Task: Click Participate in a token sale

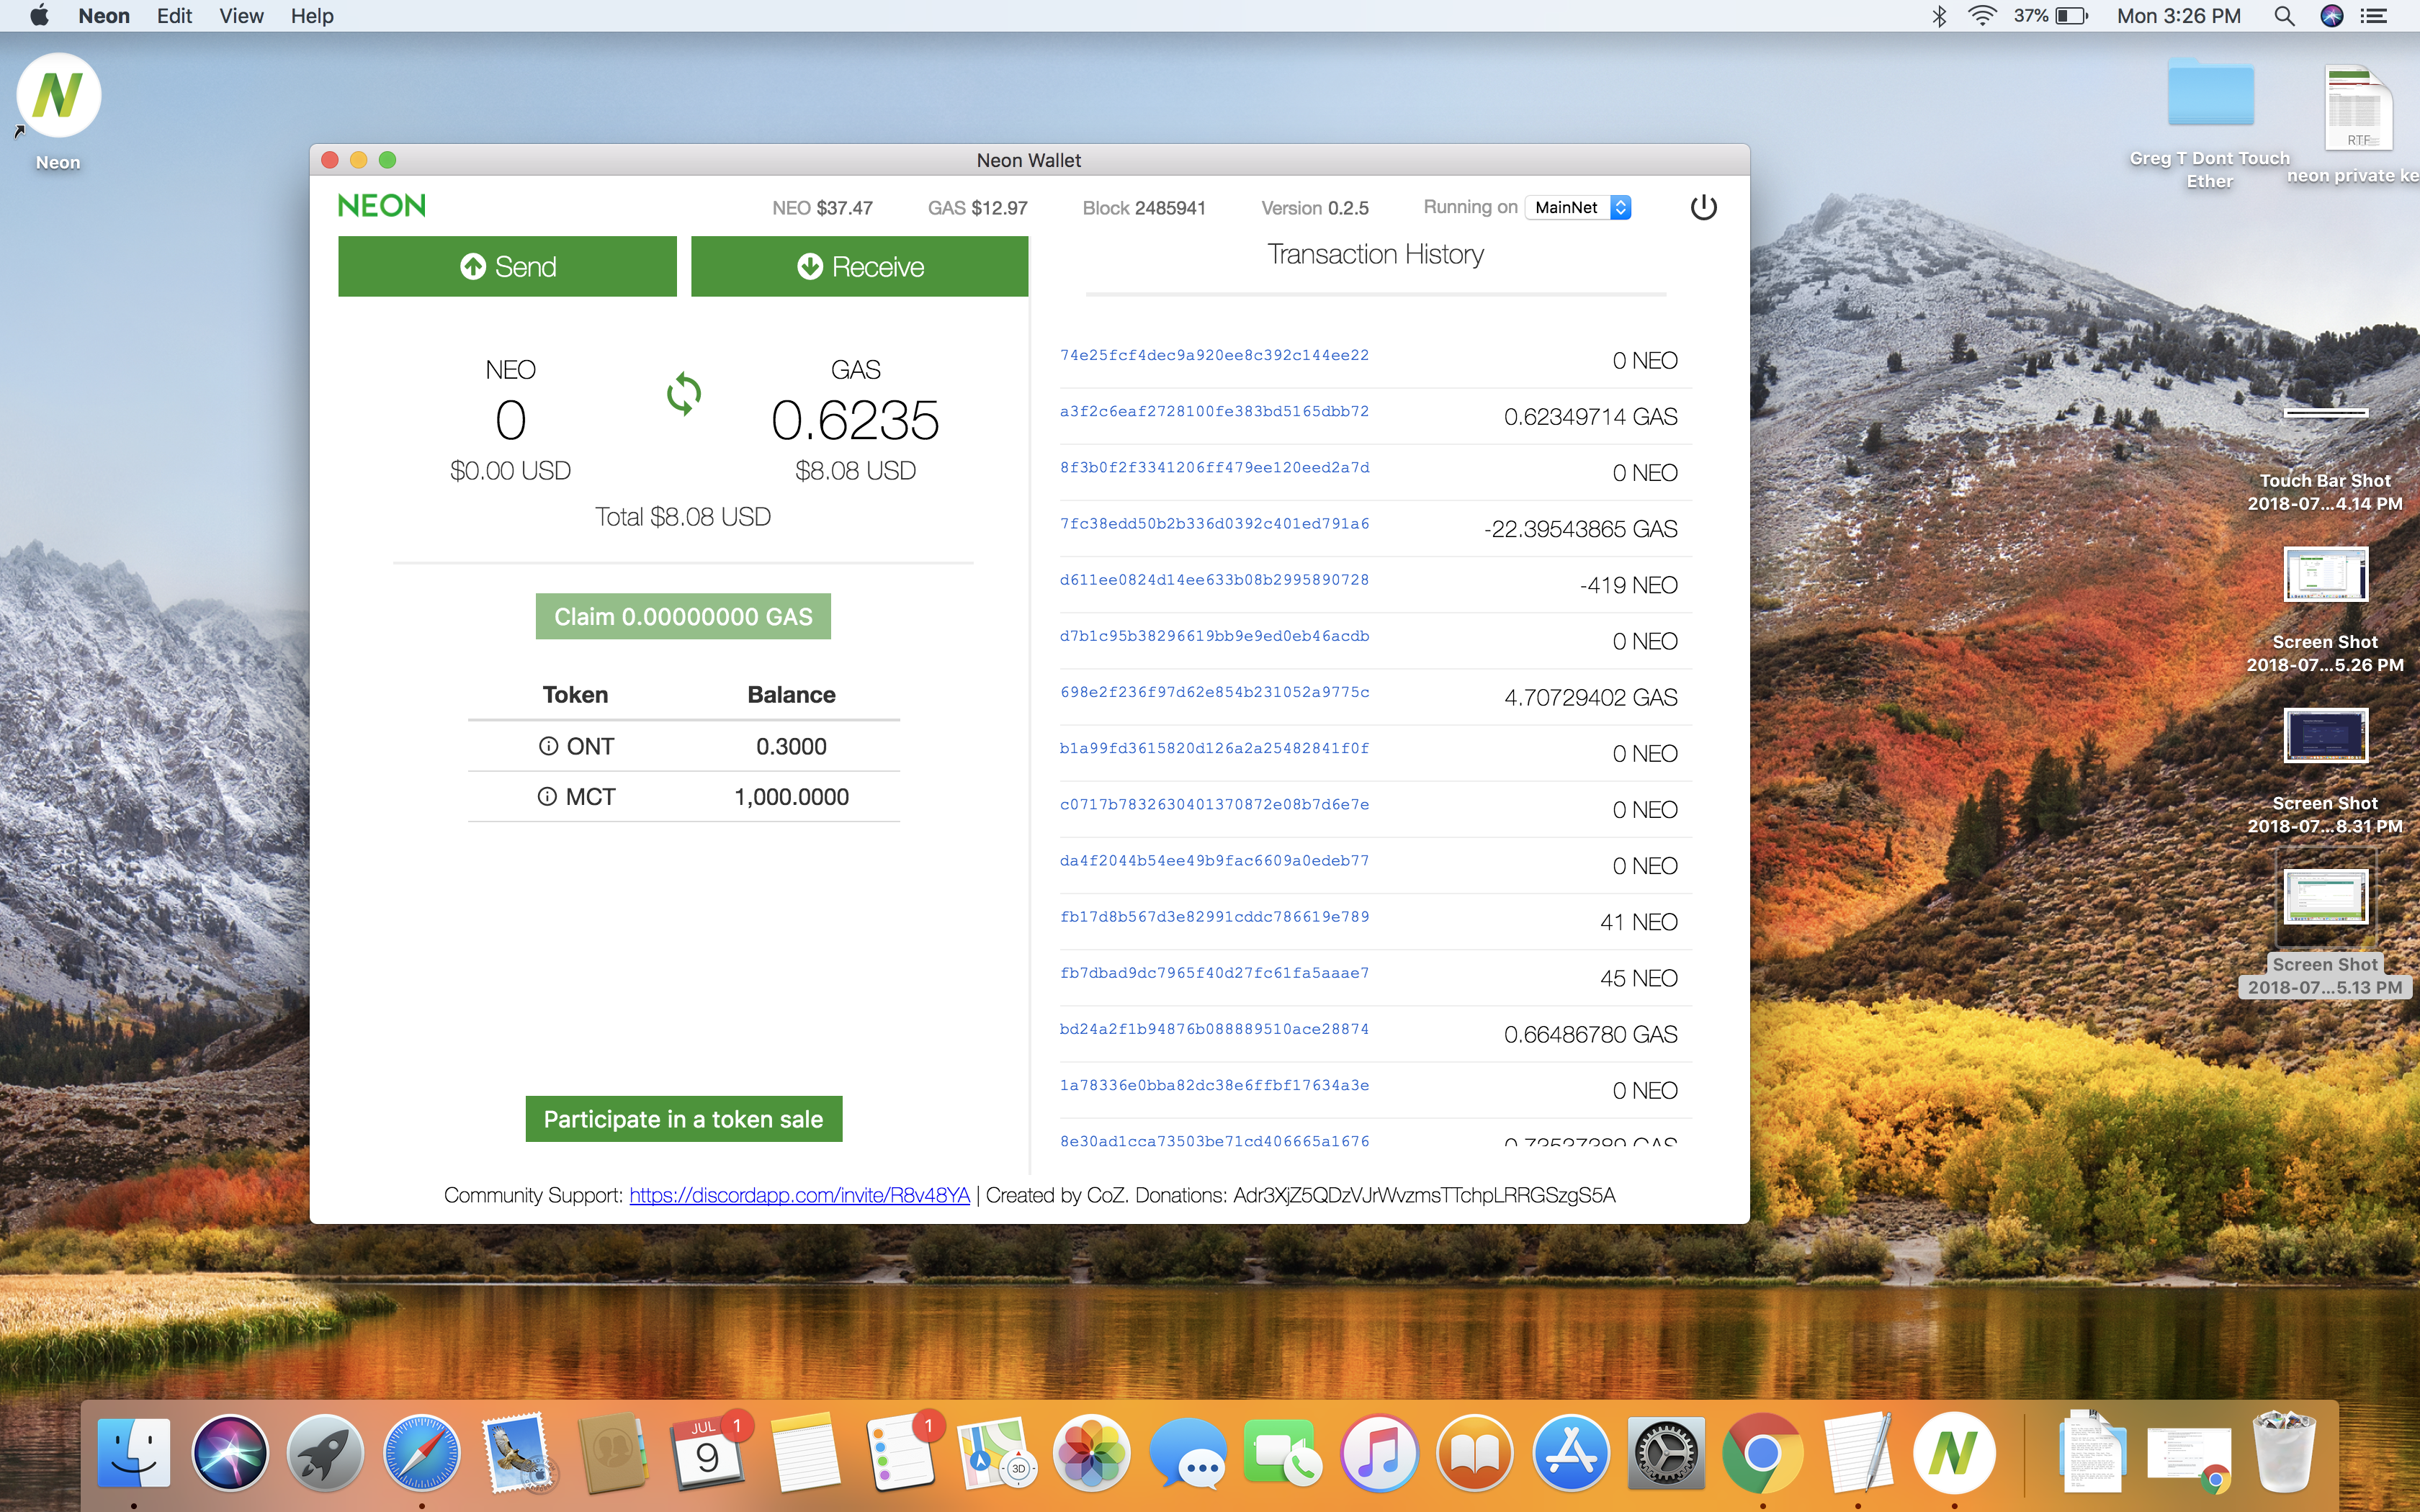Action: pyautogui.click(x=683, y=1119)
